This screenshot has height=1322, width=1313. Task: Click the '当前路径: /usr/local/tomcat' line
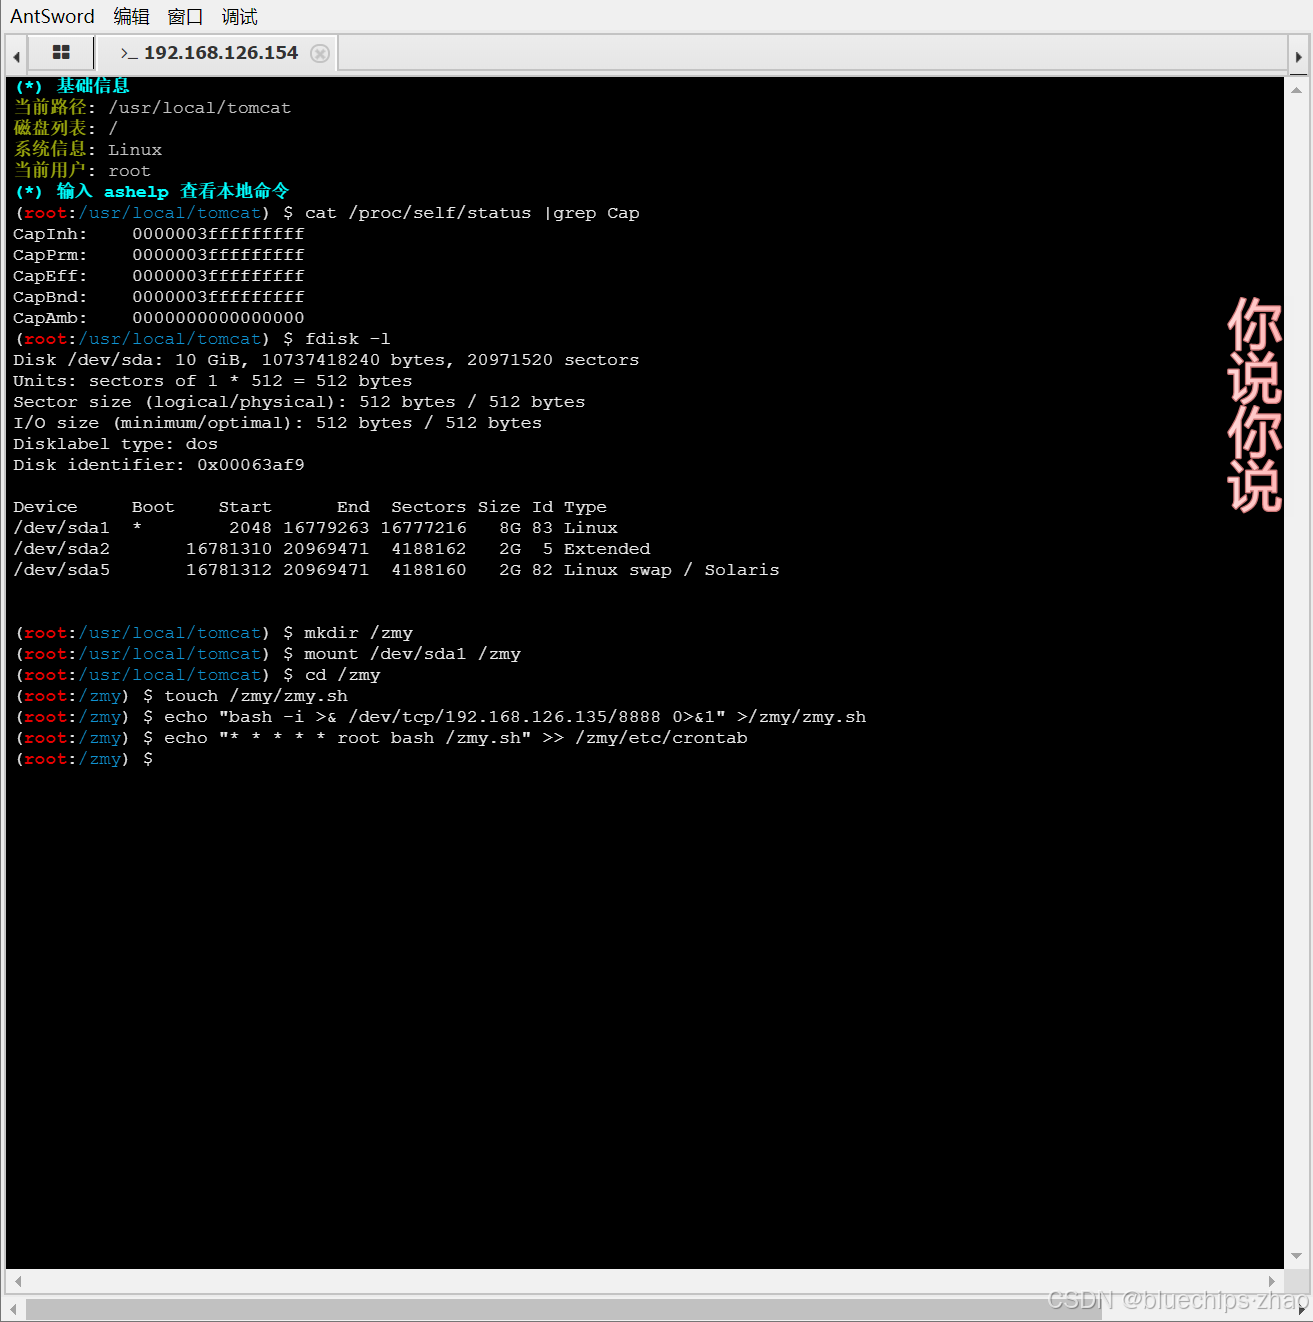[152, 108]
